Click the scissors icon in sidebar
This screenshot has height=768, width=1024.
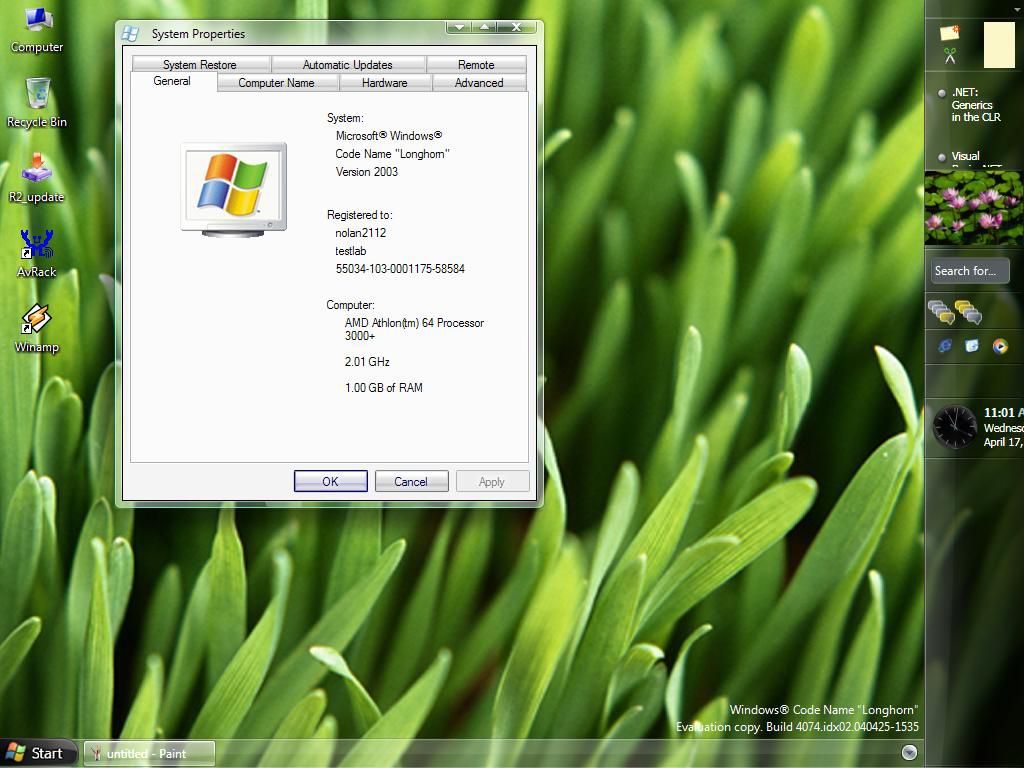point(950,56)
